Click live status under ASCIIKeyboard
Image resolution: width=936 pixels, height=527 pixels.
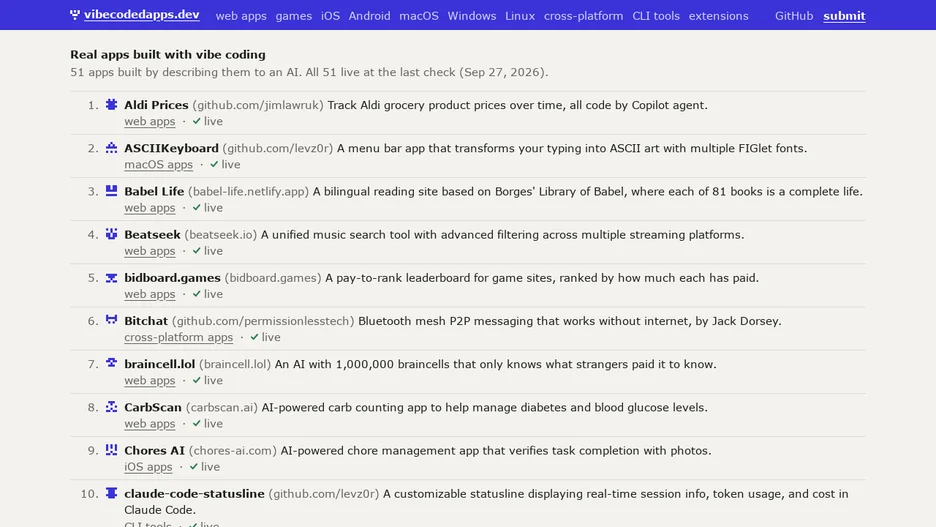pos(225,165)
